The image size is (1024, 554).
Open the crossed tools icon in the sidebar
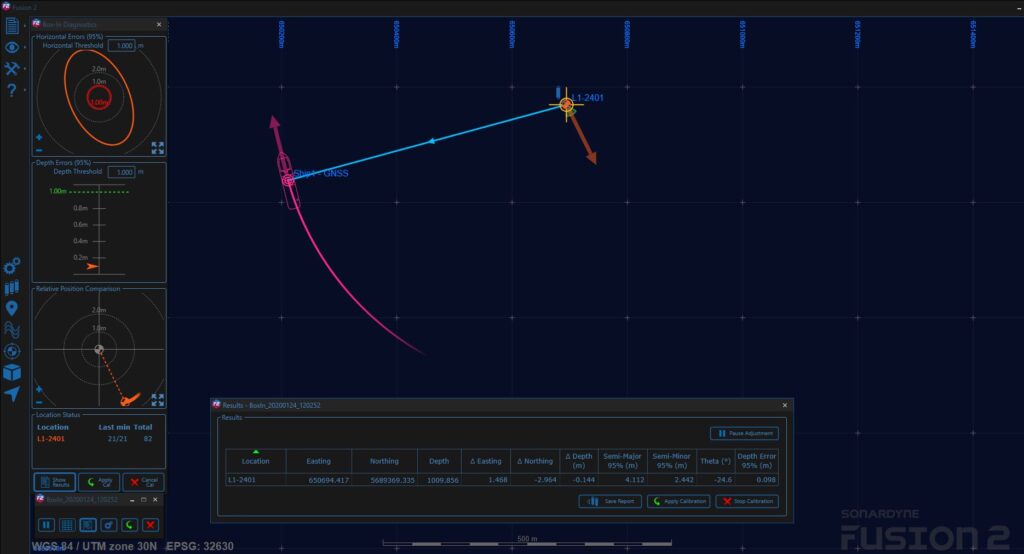(12, 69)
